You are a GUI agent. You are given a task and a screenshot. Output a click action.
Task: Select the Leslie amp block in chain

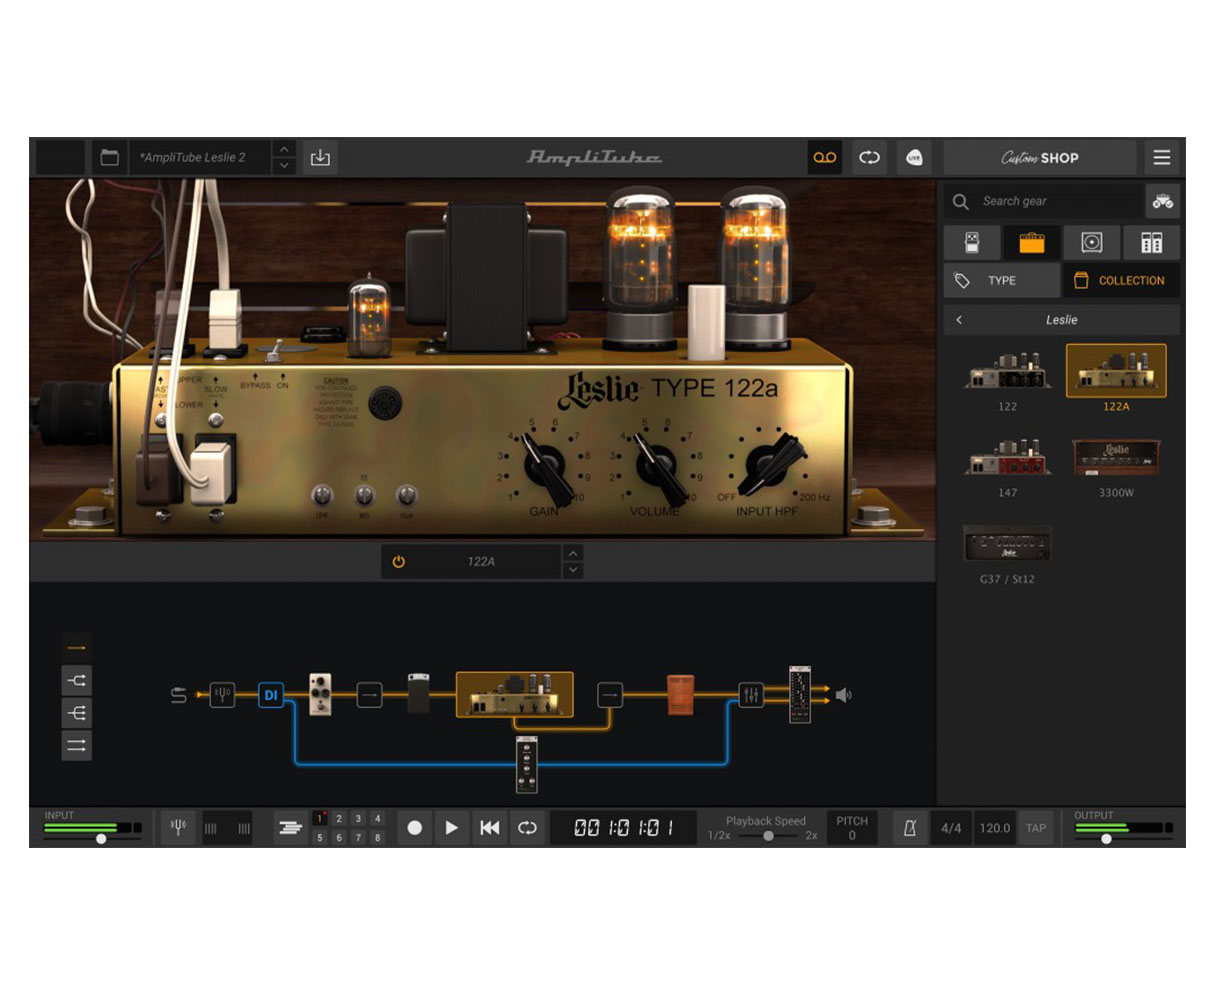pyautogui.click(x=514, y=694)
